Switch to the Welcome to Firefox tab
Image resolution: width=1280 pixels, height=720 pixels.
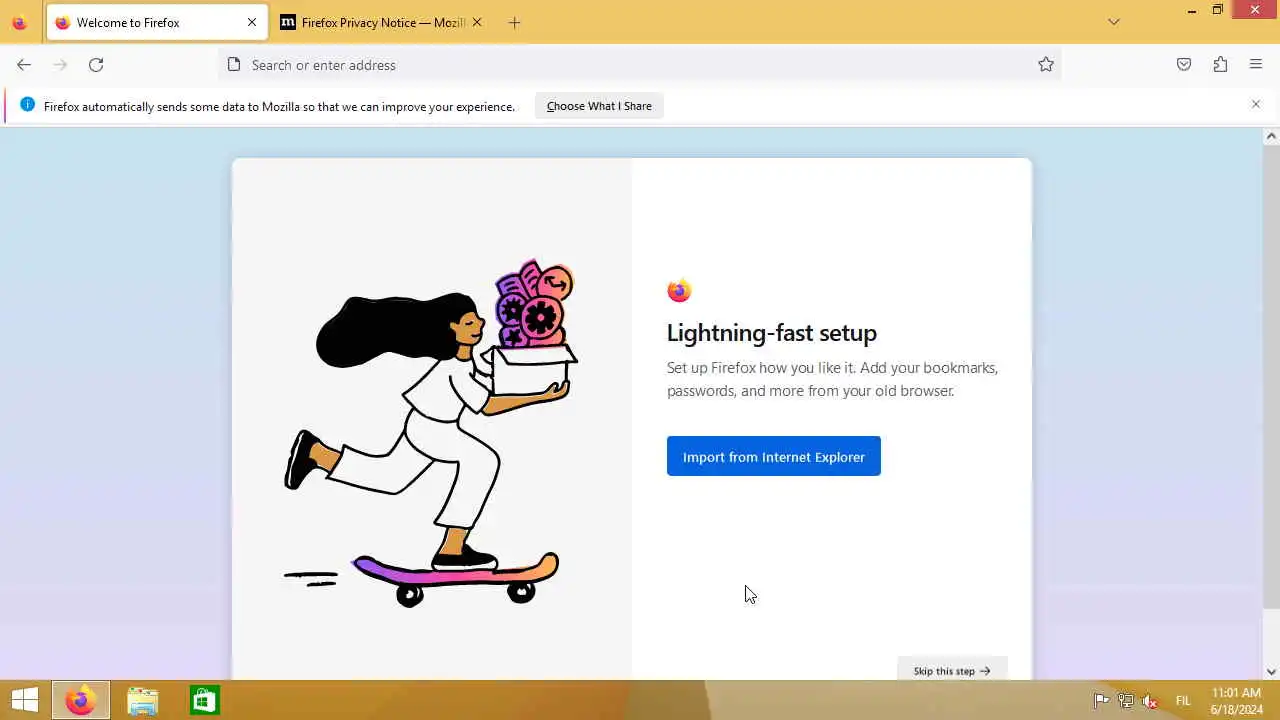pyautogui.click(x=156, y=22)
